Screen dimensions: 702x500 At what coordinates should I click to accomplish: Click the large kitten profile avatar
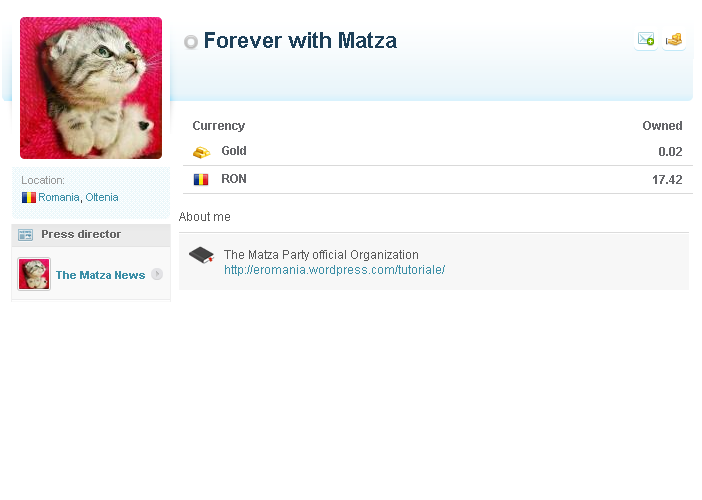(x=91, y=88)
